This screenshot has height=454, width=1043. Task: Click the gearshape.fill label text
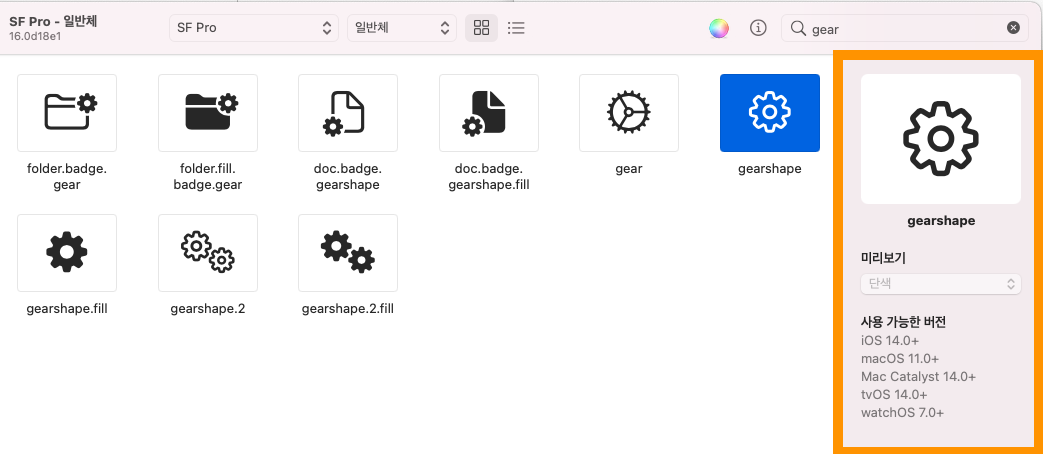tap(67, 309)
